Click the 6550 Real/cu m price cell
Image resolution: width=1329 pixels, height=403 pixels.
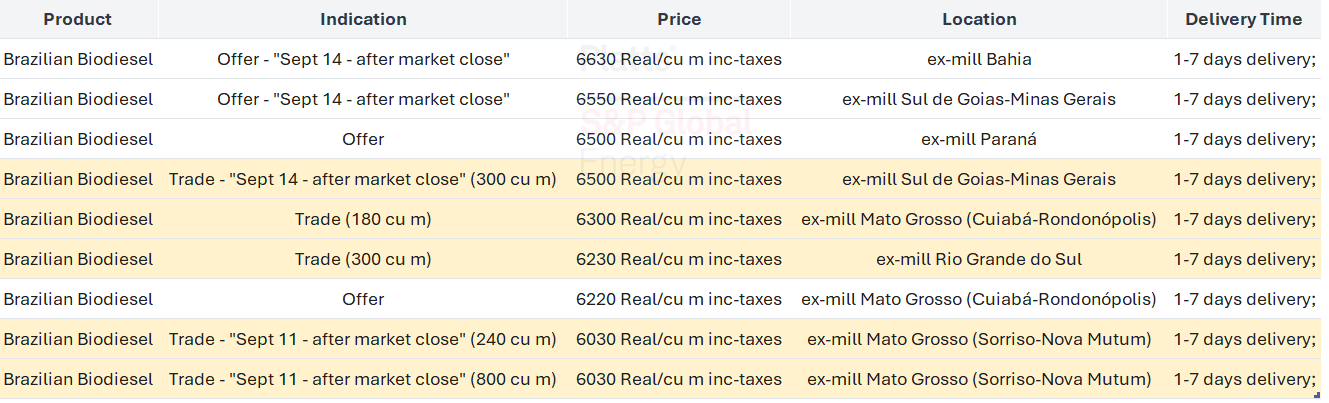tap(679, 99)
